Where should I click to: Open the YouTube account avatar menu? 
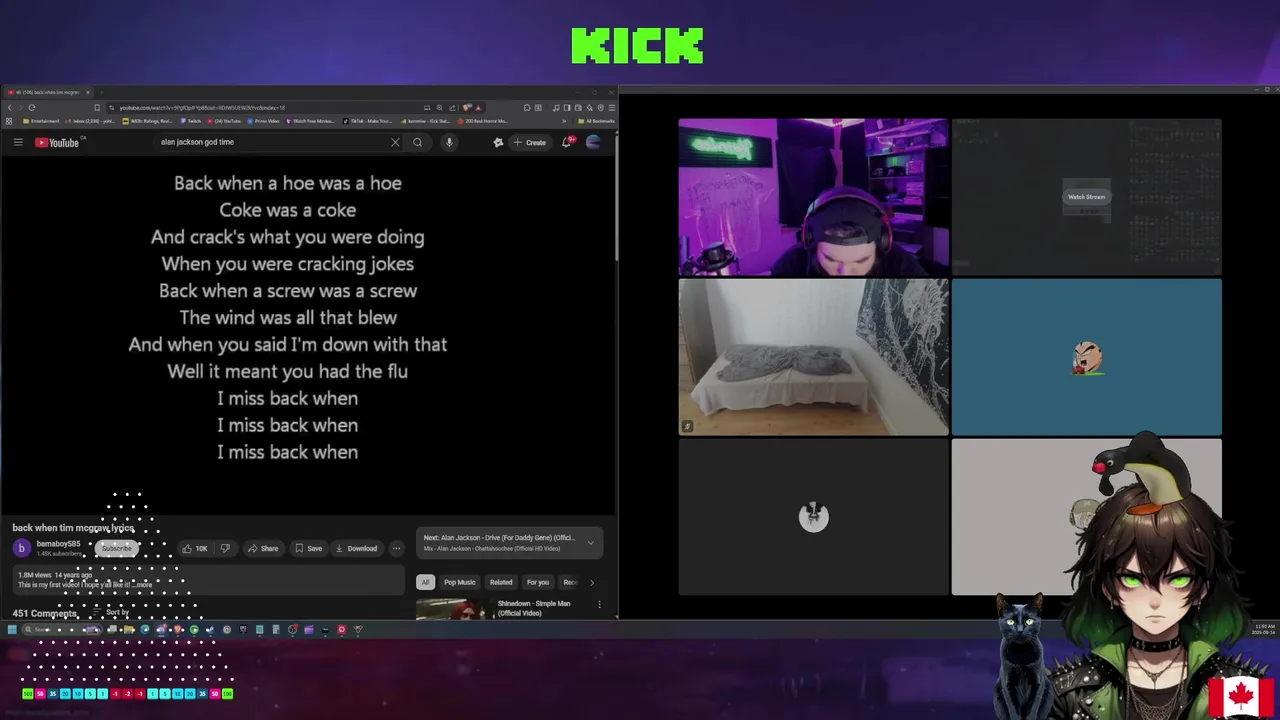point(593,142)
